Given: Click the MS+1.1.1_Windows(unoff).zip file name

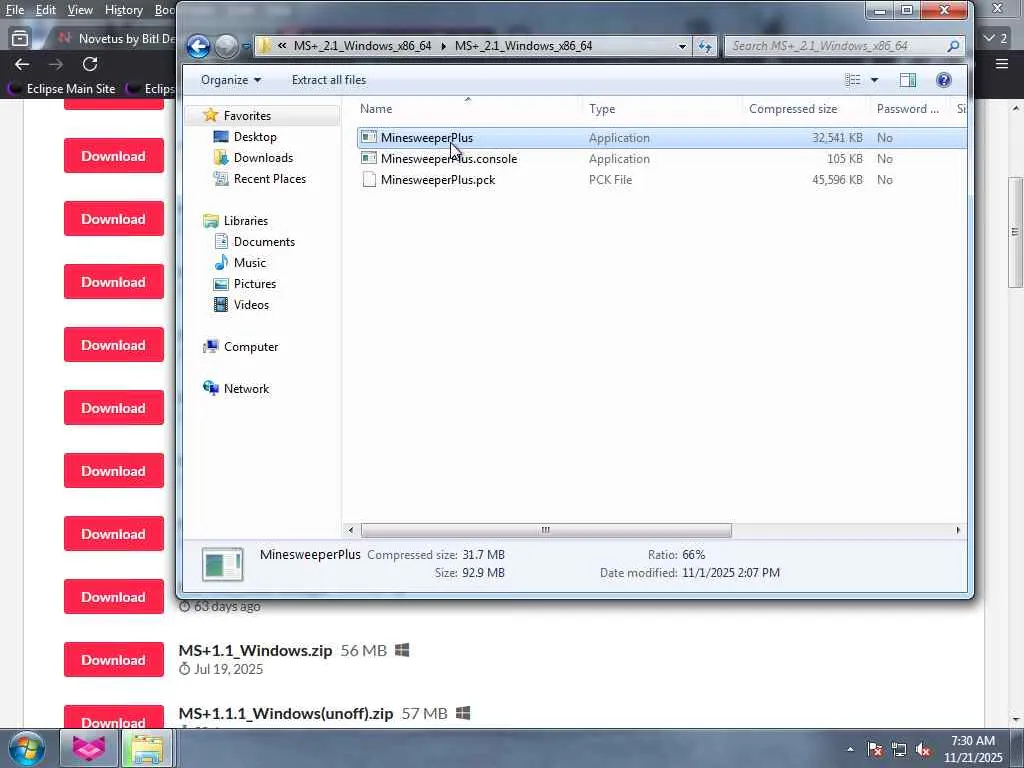Looking at the screenshot, I should click(x=286, y=713).
